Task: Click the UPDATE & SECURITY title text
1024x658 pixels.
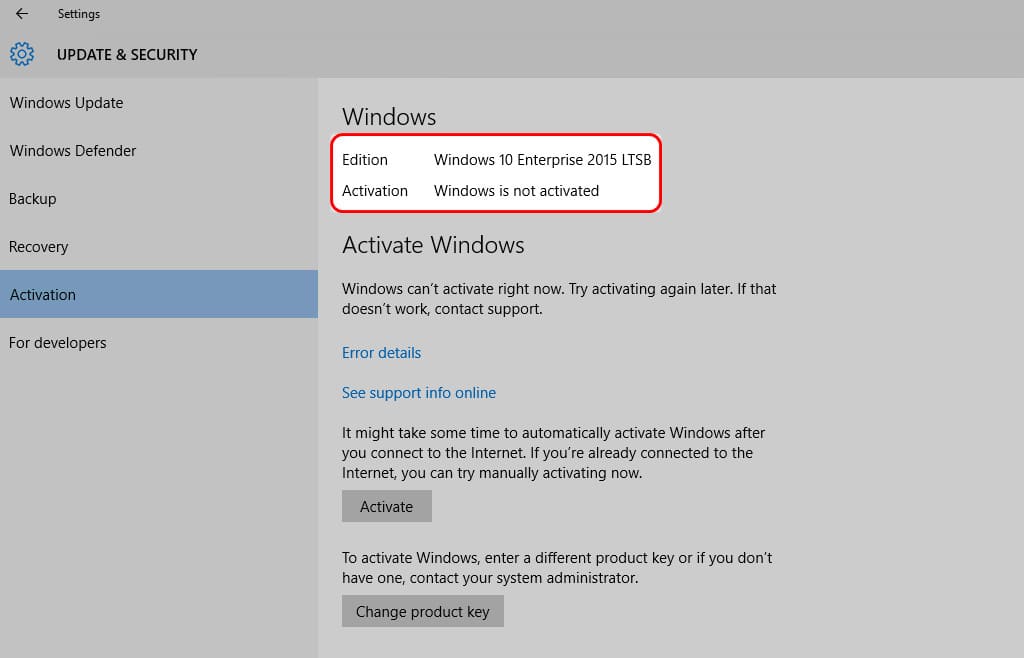Action: (127, 55)
